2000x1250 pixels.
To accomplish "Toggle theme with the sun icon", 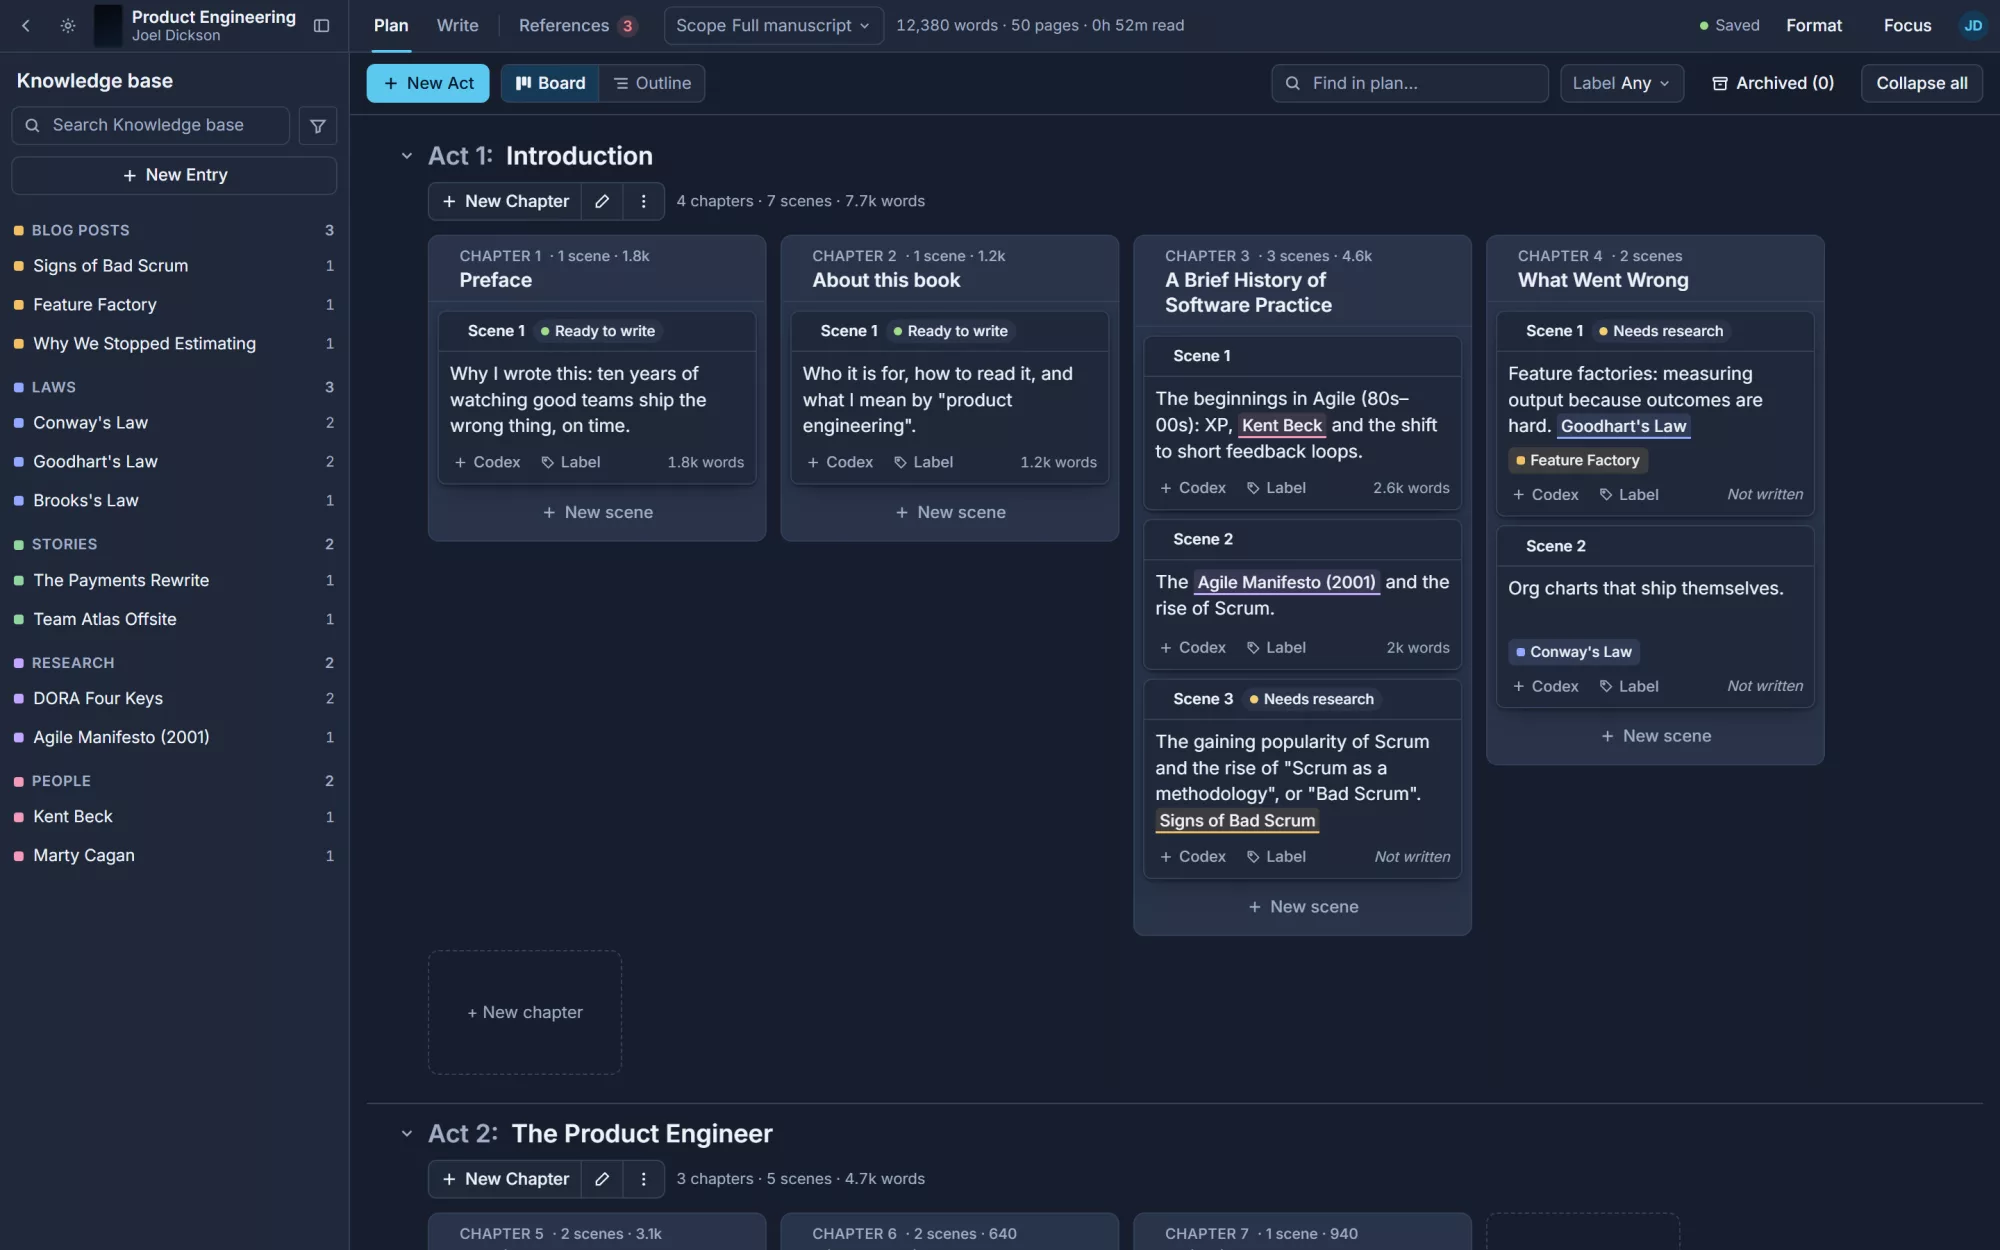I will [67, 26].
